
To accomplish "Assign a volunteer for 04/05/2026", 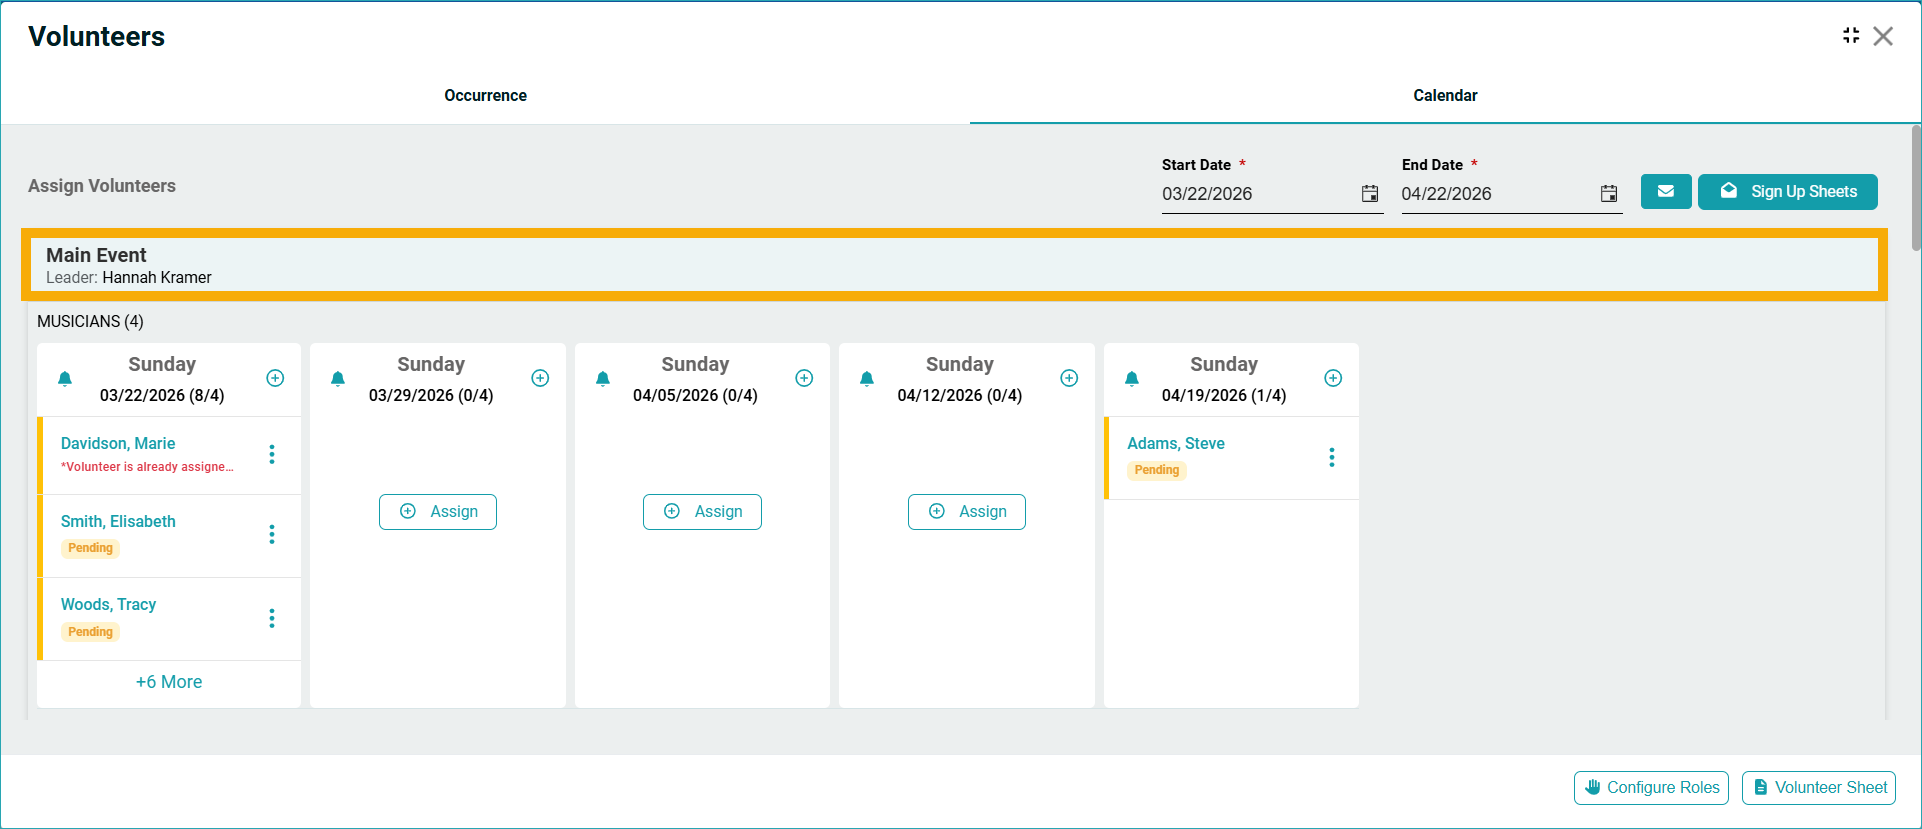I will (x=702, y=512).
